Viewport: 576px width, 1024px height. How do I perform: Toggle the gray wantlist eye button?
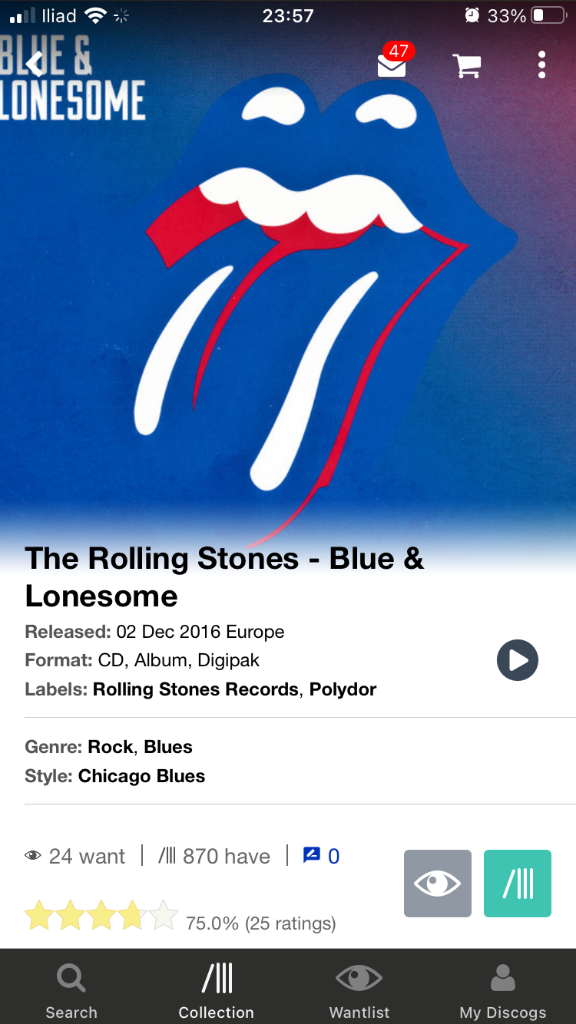pyautogui.click(x=438, y=883)
